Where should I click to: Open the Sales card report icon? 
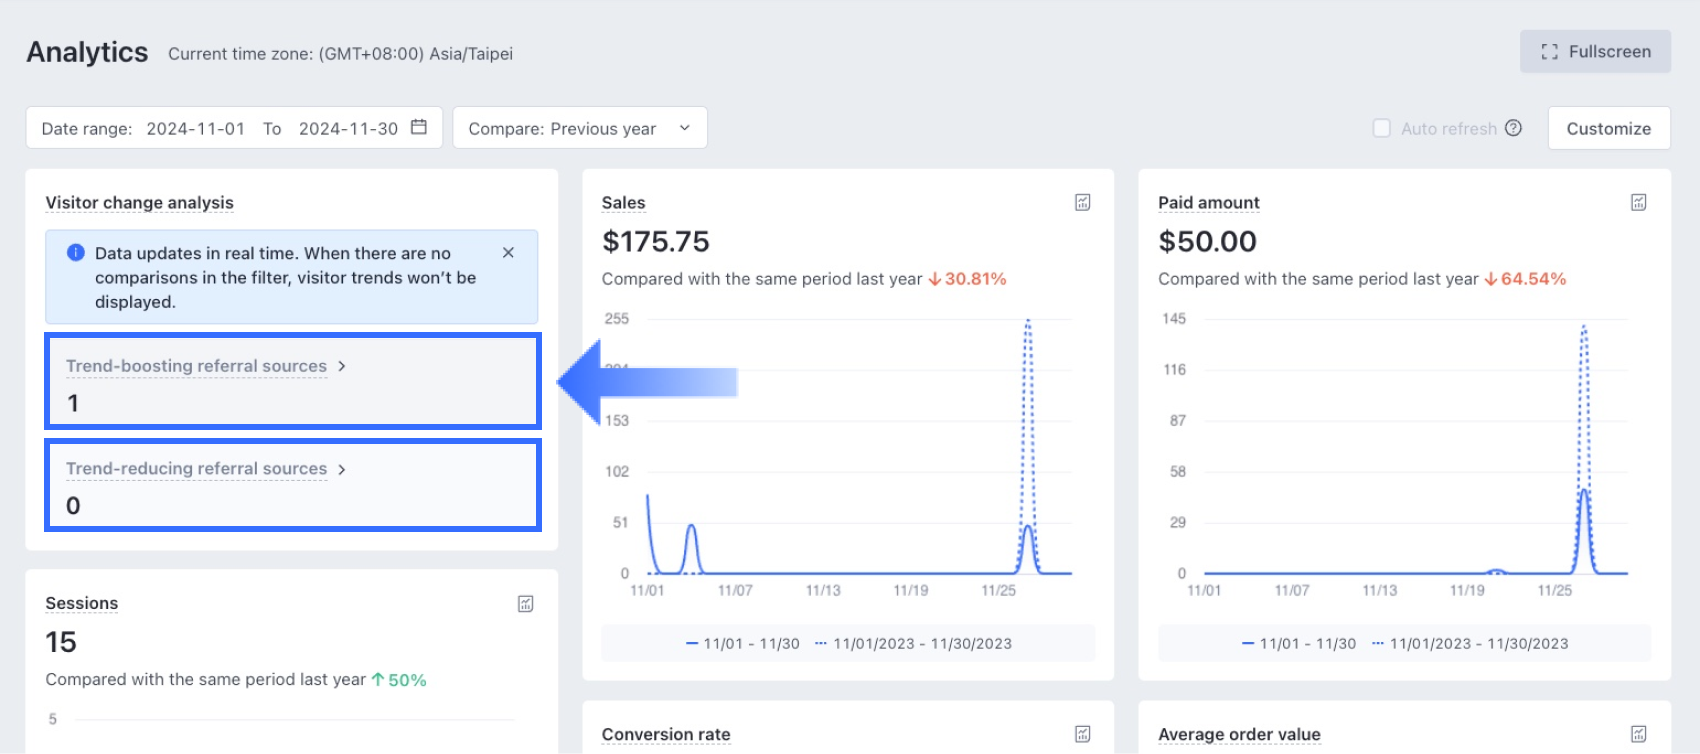(x=1082, y=202)
